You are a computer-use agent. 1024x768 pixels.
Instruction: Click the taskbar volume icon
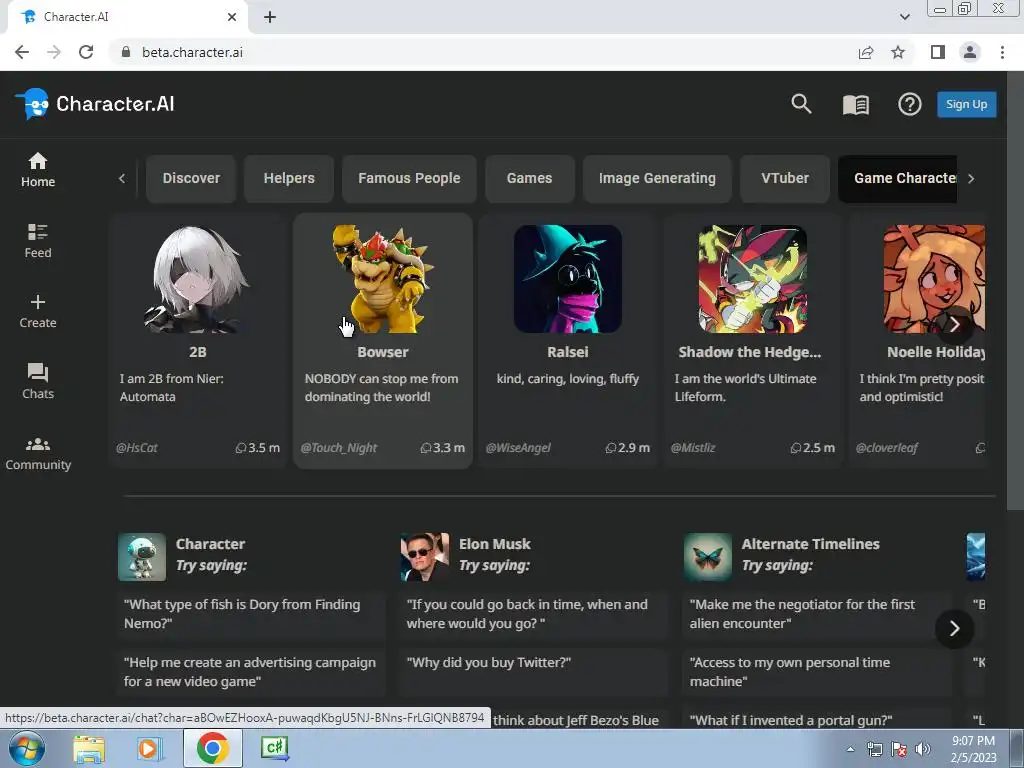point(922,749)
